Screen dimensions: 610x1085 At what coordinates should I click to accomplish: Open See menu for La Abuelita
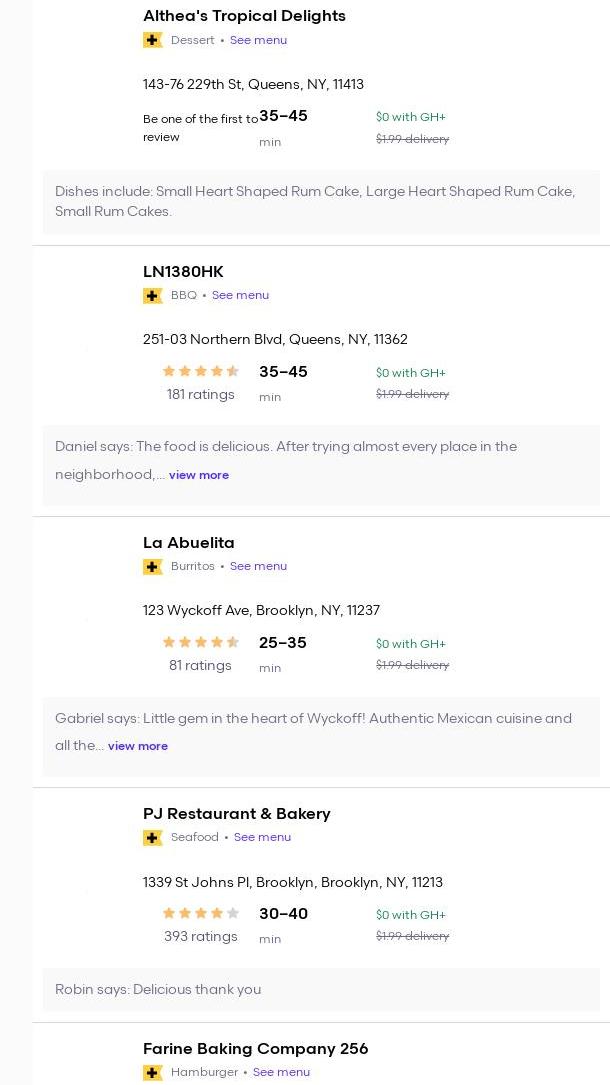point(258,566)
